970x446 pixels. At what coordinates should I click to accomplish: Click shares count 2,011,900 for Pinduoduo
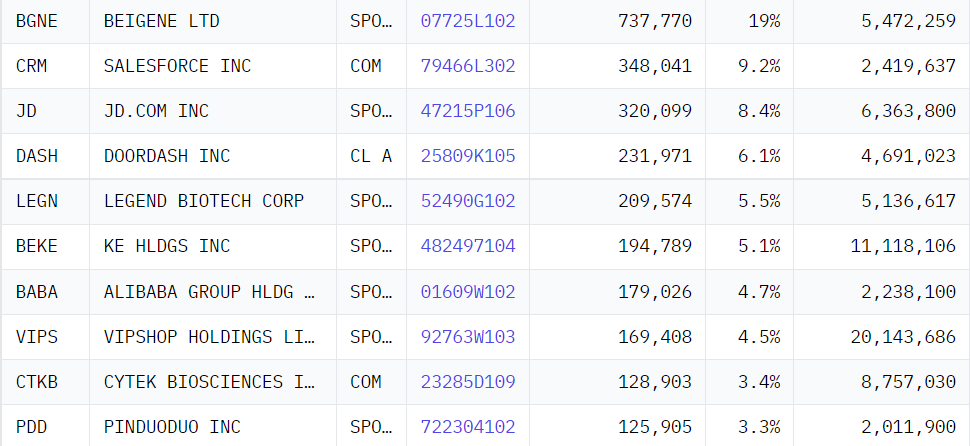909,427
